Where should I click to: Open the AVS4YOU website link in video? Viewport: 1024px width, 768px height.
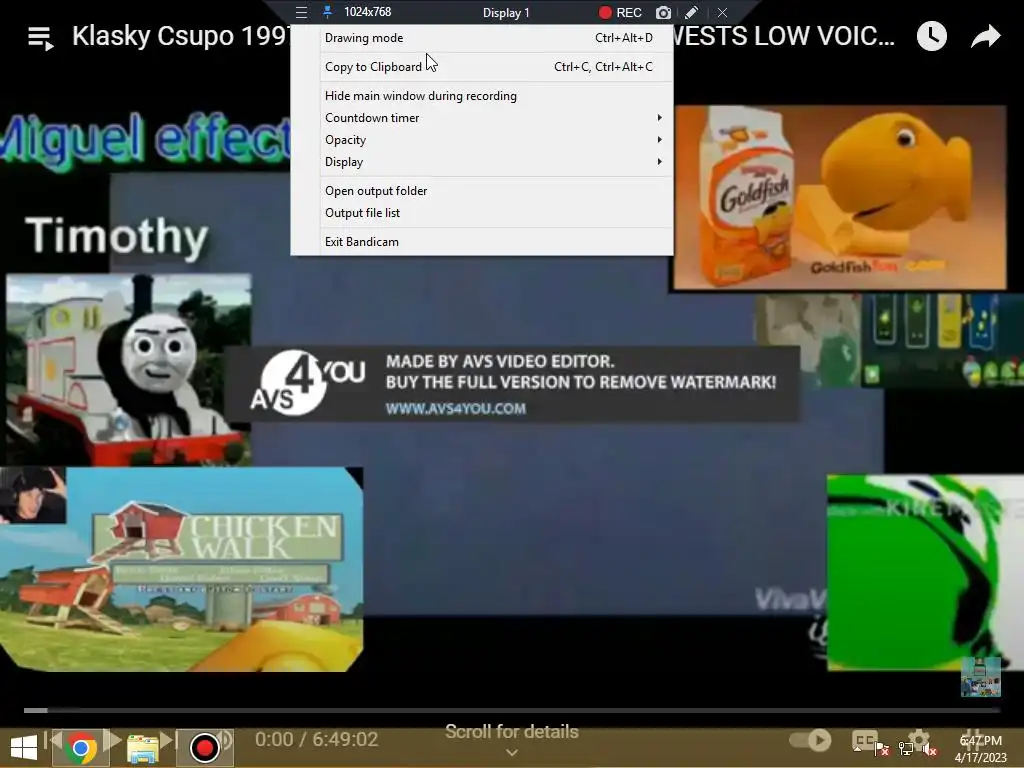click(455, 408)
